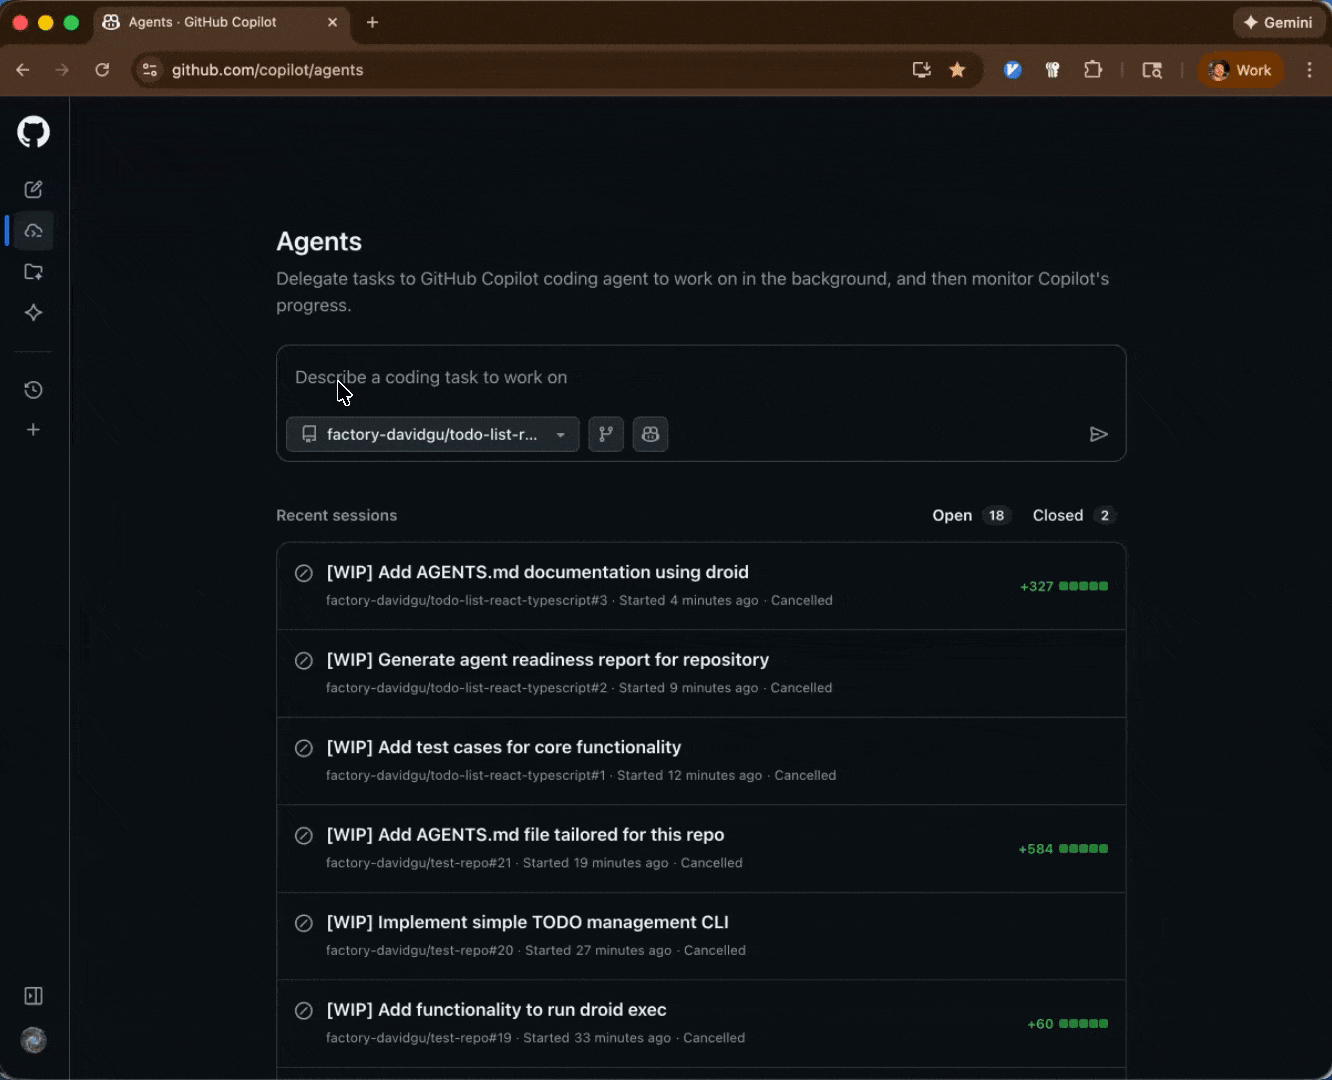1332x1080 pixels.
Task: Open history via the clock icon
Action: [33, 390]
